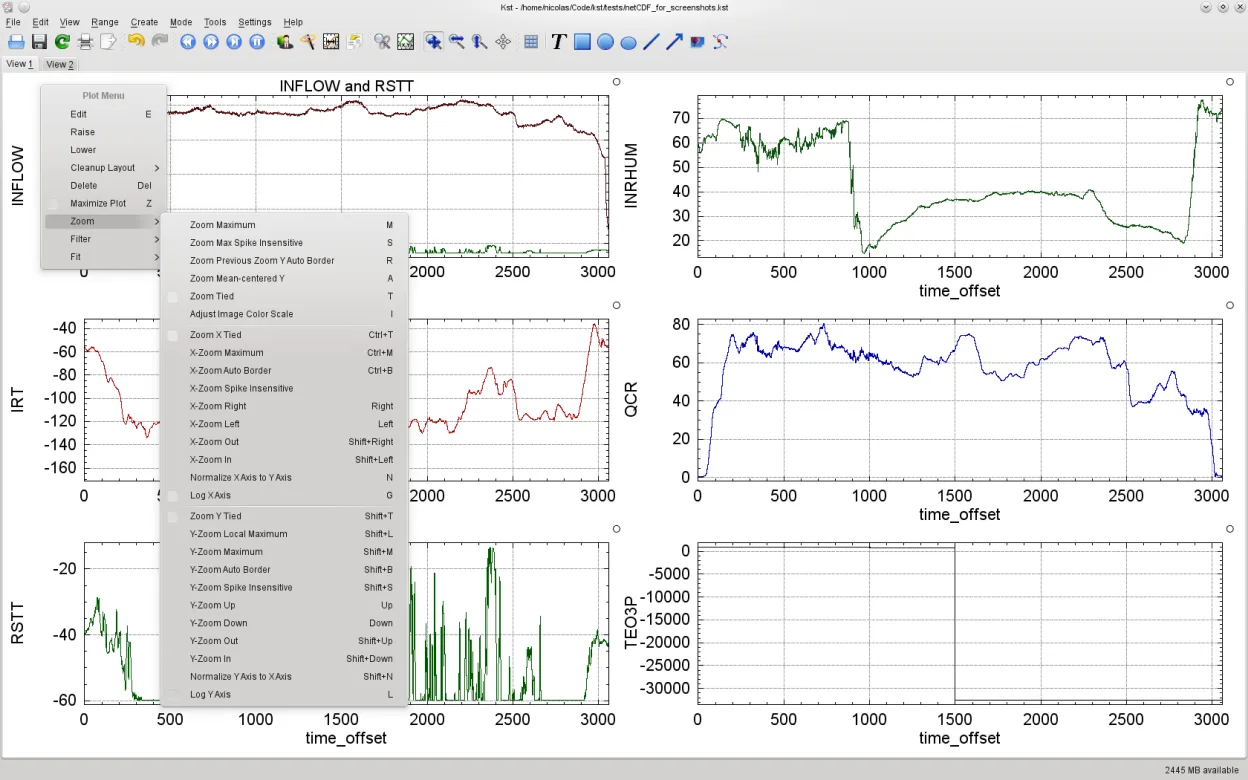The height and width of the screenshot is (780, 1248).
Task: Click the blue Pause icon
Action: click(257, 42)
